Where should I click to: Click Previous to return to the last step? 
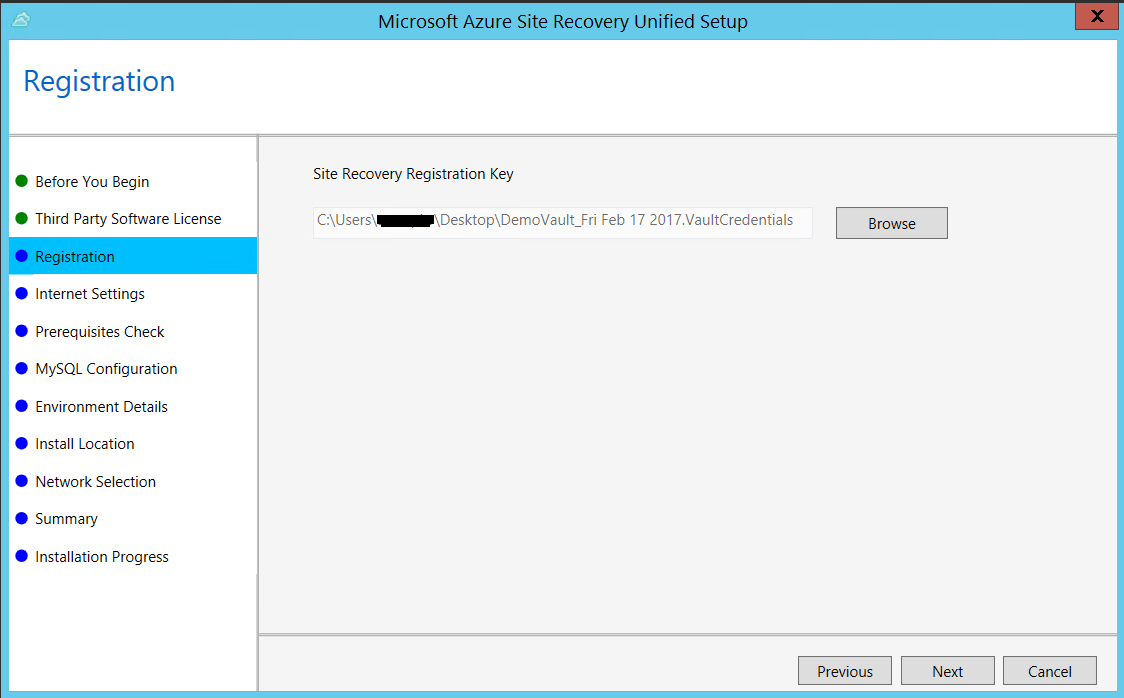pyautogui.click(x=844, y=670)
